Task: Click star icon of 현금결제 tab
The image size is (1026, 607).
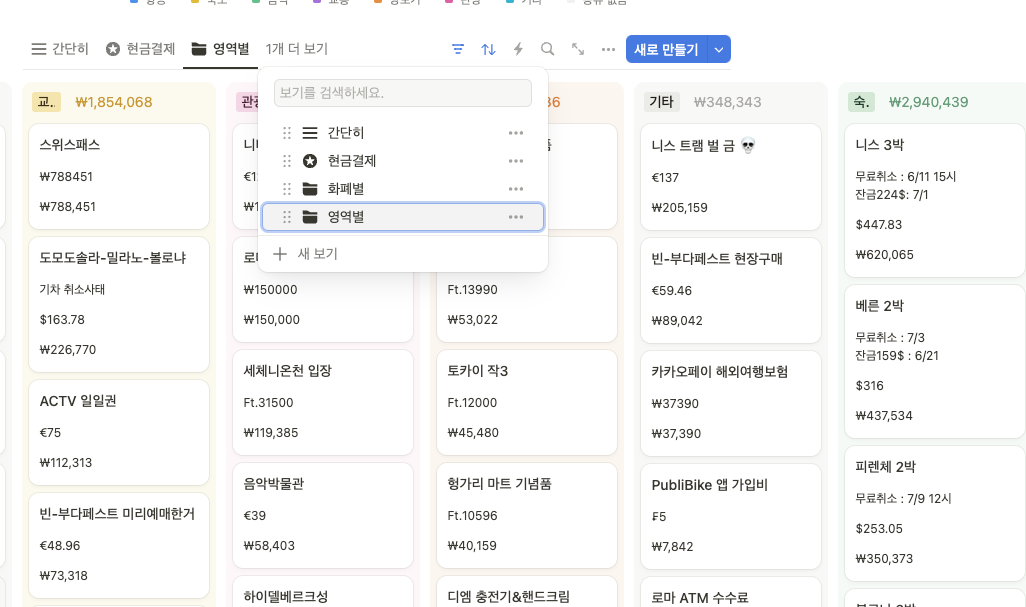Action: point(113,49)
